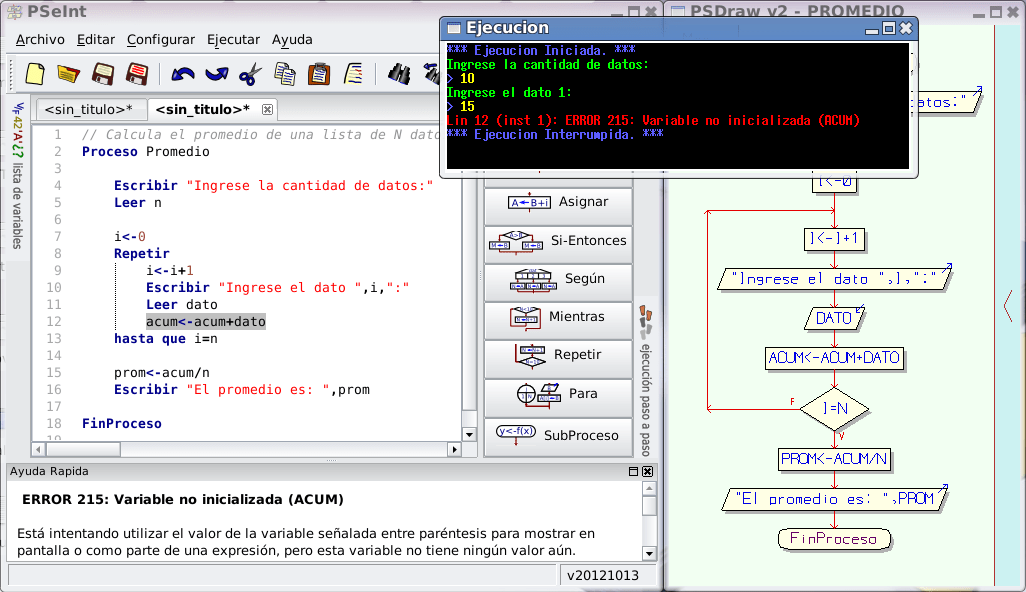The width and height of the screenshot is (1026, 592).
Task: Click the New file toolbar icon
Action: coord(35,74)
